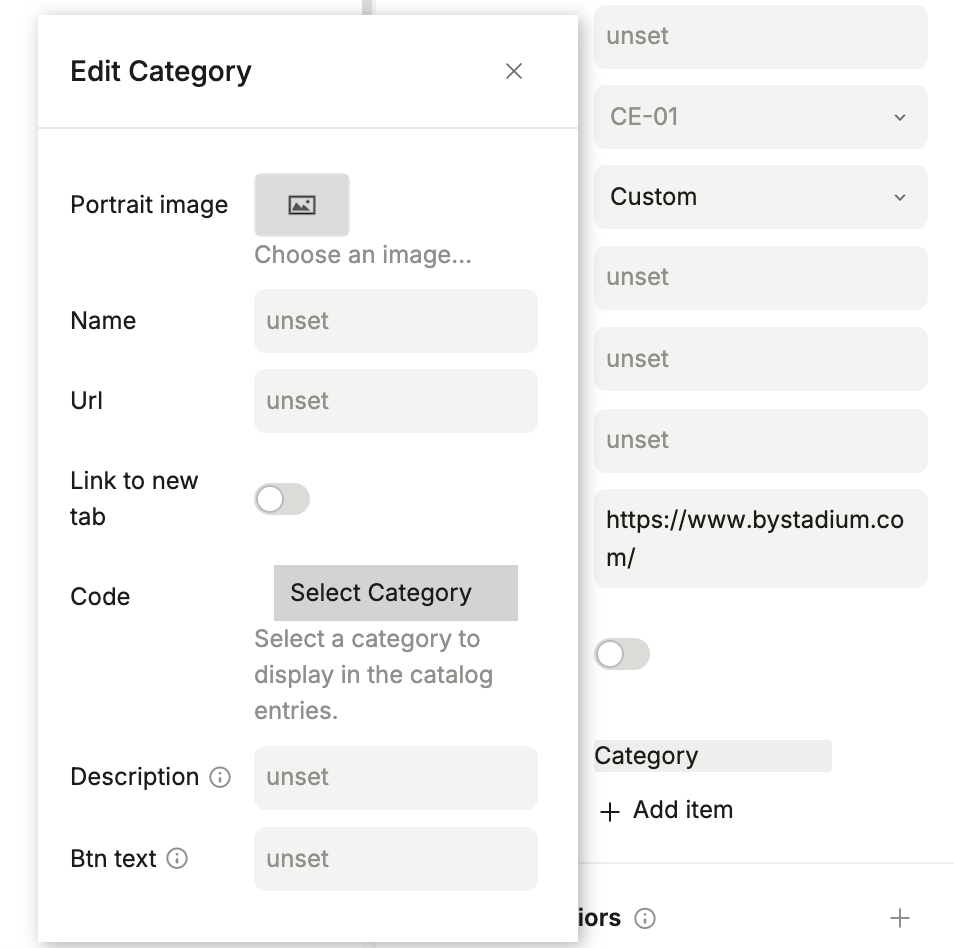This screenshot has width=954, height=948.
Task: Toggle the Link to new tab switch
Action: pyautogui.click(x=282, y=499)
